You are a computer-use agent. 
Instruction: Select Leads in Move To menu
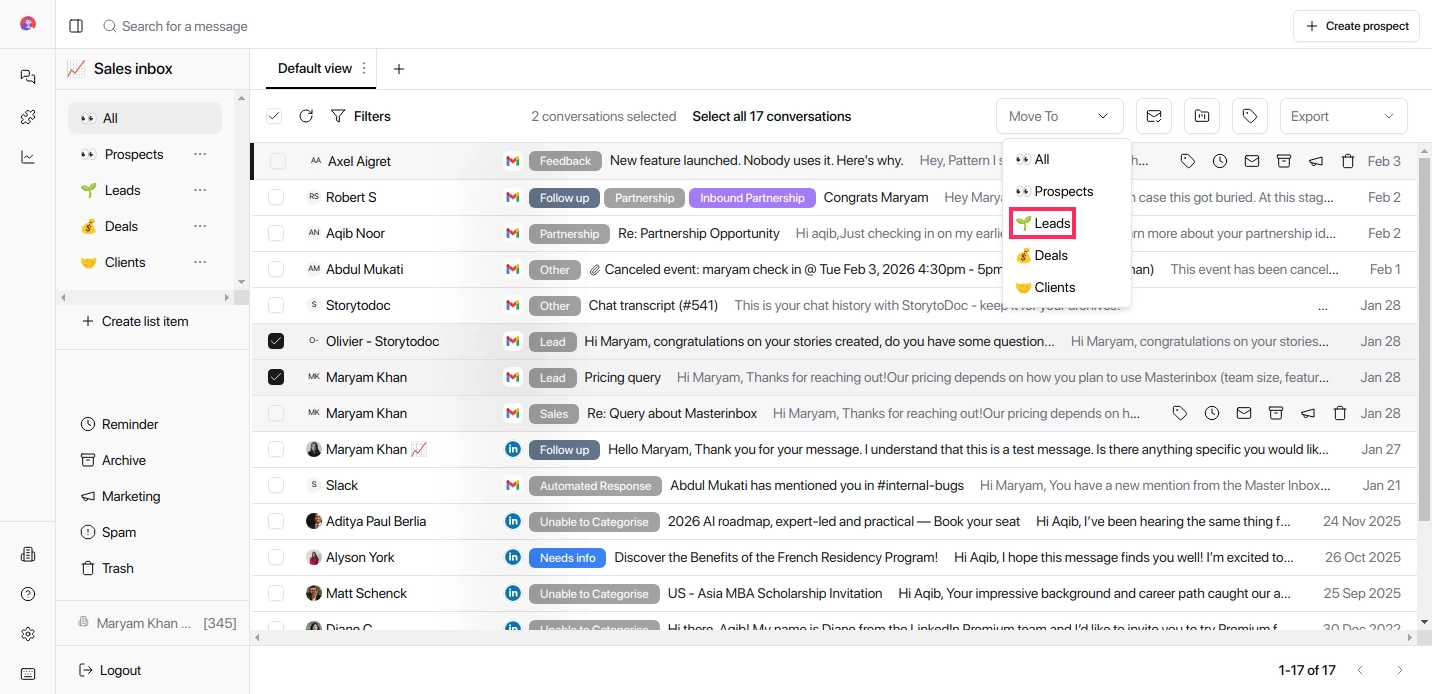[x=1043, y=223]
